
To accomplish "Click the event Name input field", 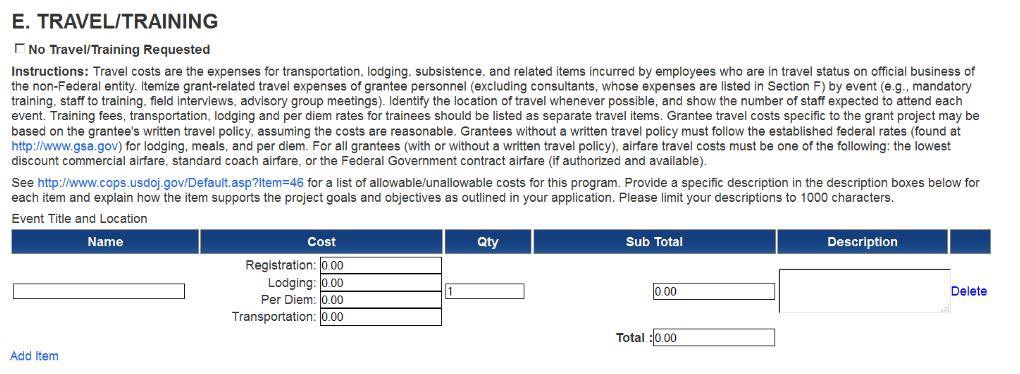I will click(x=99, y=291).
